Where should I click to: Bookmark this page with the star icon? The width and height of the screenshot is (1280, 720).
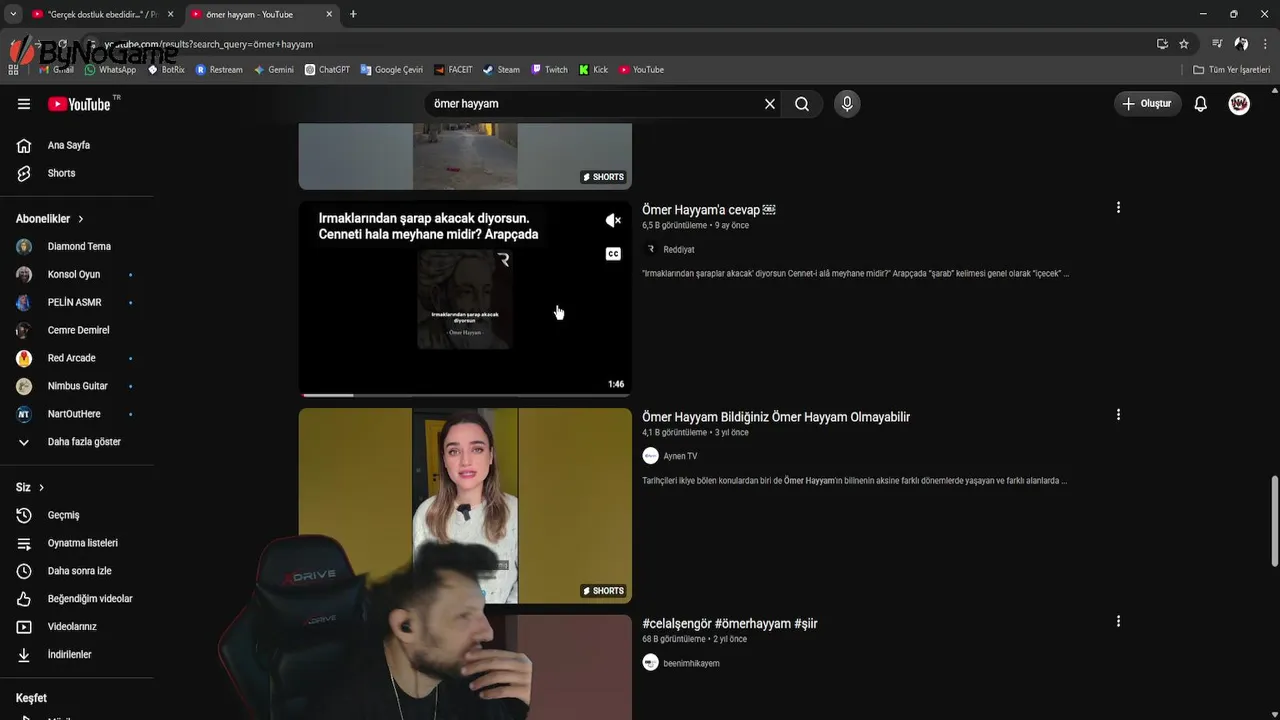(1184, 44)
